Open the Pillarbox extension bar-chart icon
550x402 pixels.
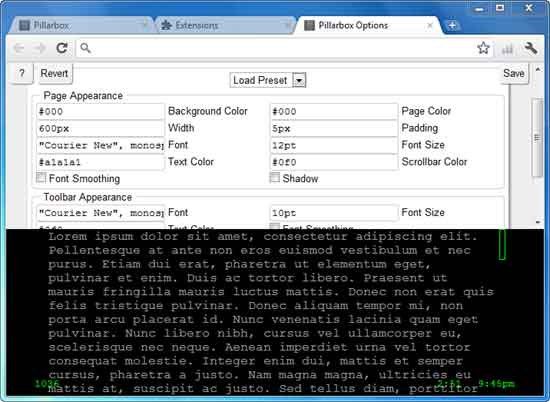(507, 49)
